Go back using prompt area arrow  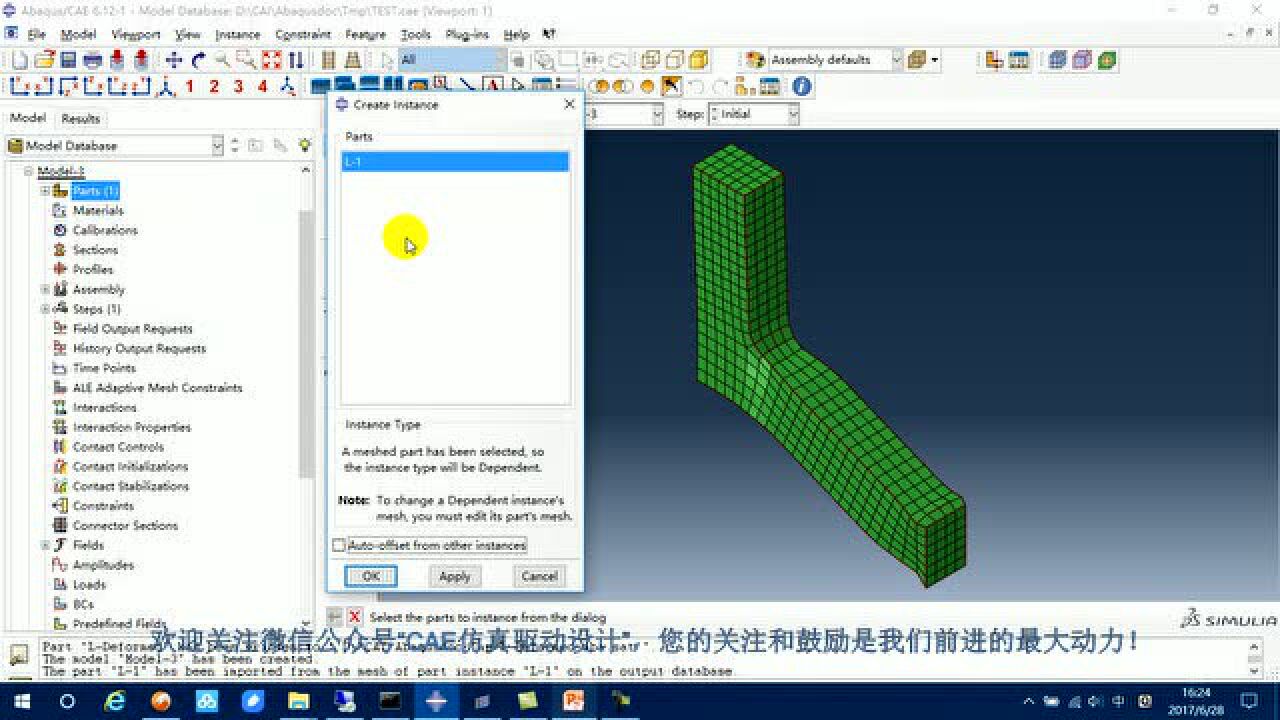point(335,617)
